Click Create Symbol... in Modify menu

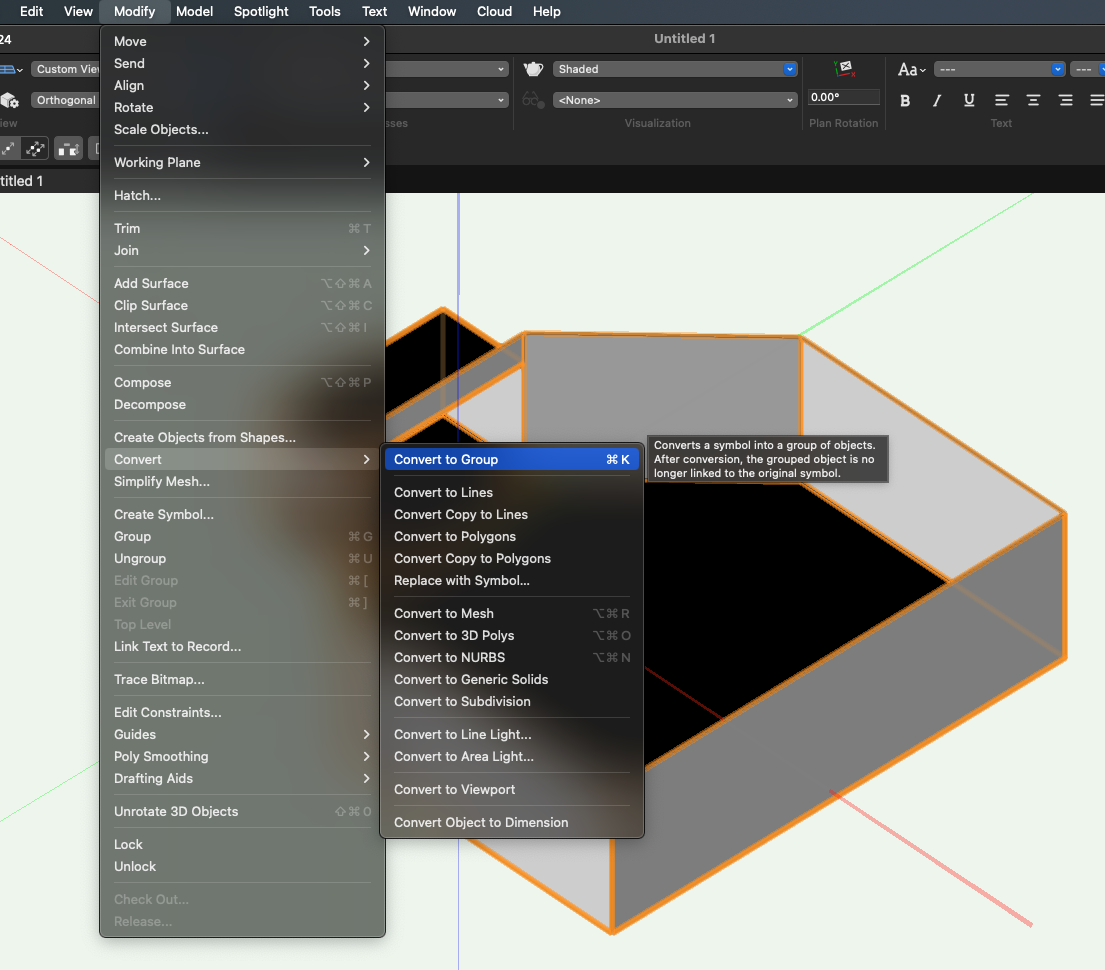pyautogui.click(x=164, y=515)
